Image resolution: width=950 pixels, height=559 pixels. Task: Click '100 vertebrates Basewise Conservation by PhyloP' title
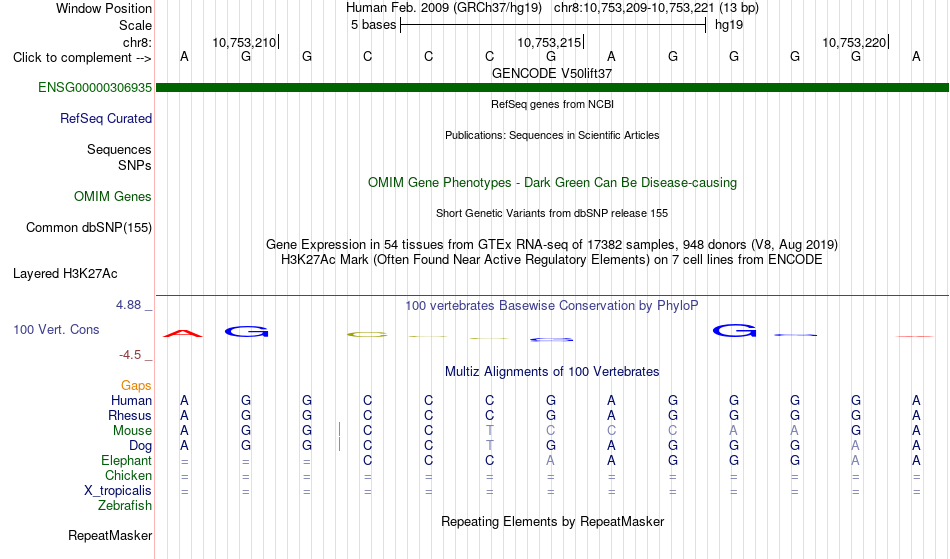click(552, 306)
